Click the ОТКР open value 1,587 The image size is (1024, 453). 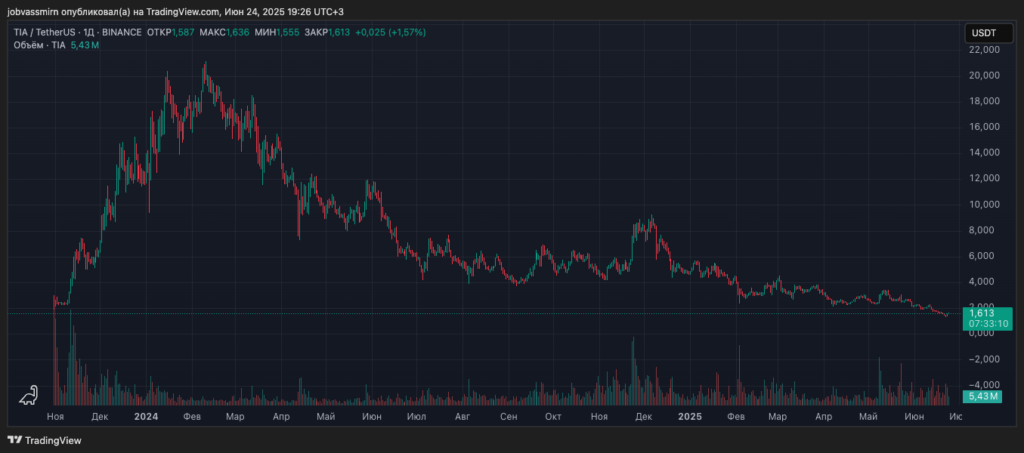click(182, 32)
